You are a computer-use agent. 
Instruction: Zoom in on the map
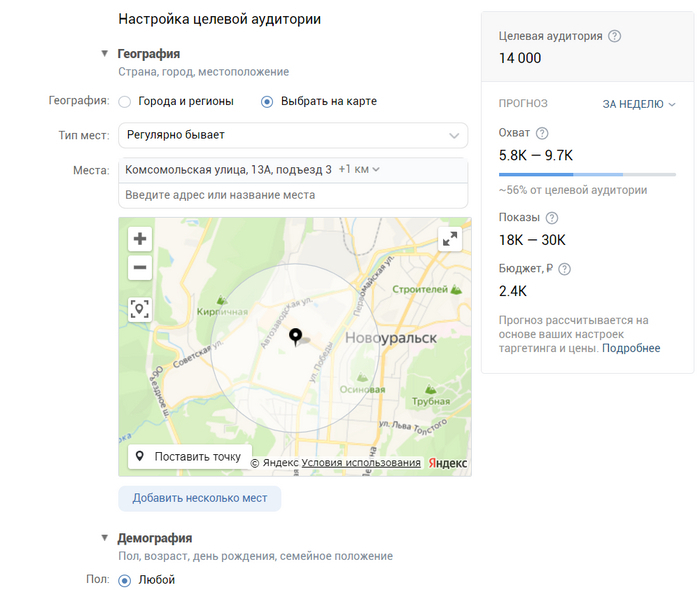pyautogui.click(x=140, y=239)
